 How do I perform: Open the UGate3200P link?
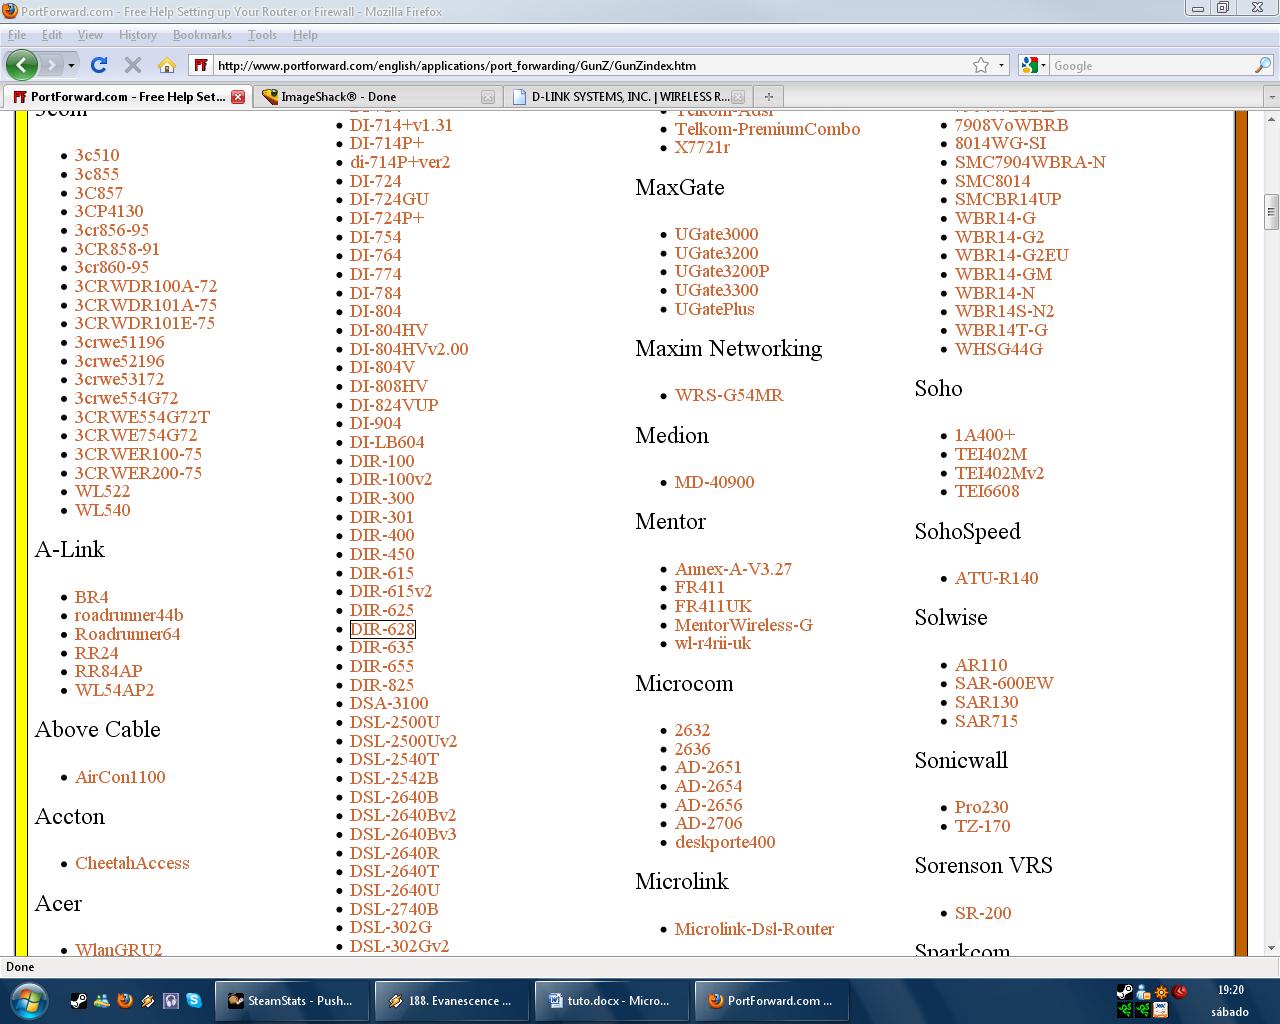click(722, 271)
